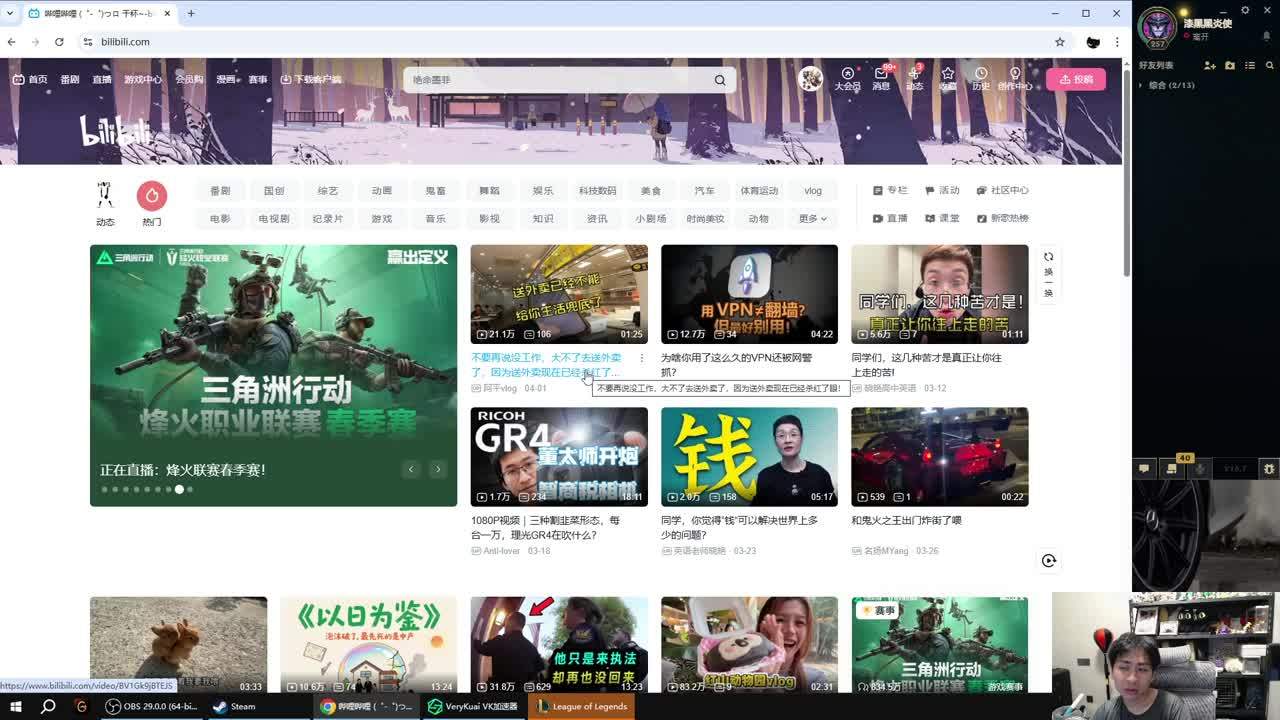Open the tab search dropdown arrow in Chrome
Viewport: 1280px width, 720px height.
point(11,14)
